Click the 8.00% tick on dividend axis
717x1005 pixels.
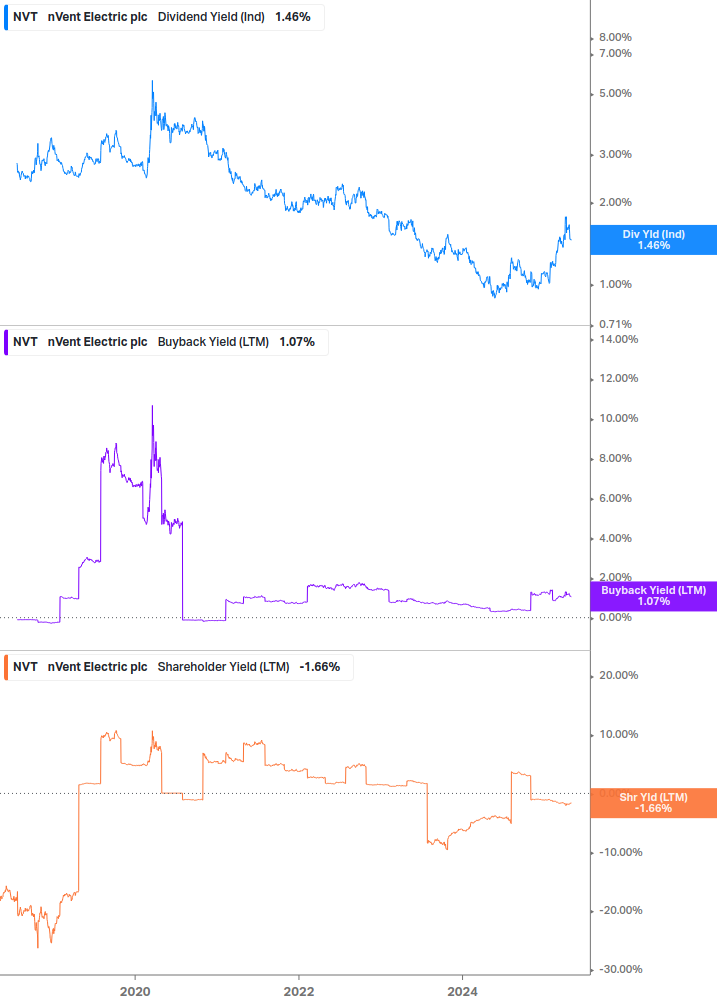click(615, 38)
